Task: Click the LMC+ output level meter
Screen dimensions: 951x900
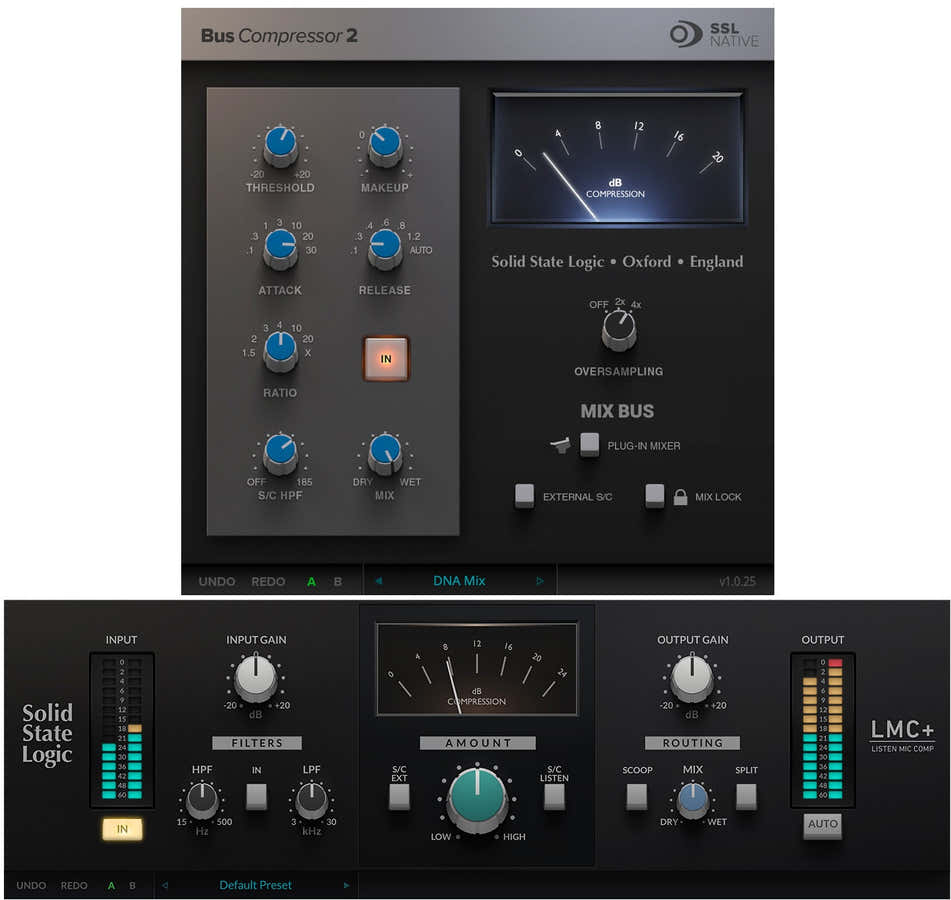Action: pyautogui.click(x=823, y=730)
